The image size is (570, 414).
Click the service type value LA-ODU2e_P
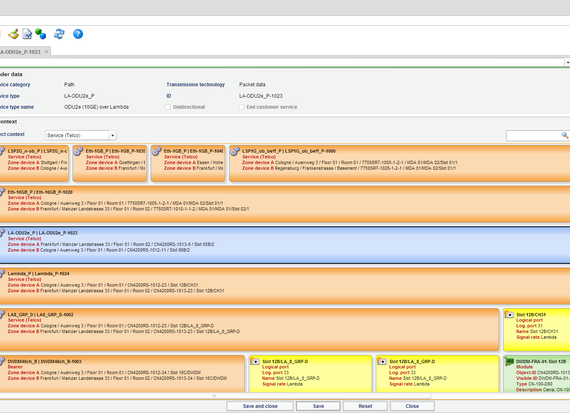click(79, 96)
